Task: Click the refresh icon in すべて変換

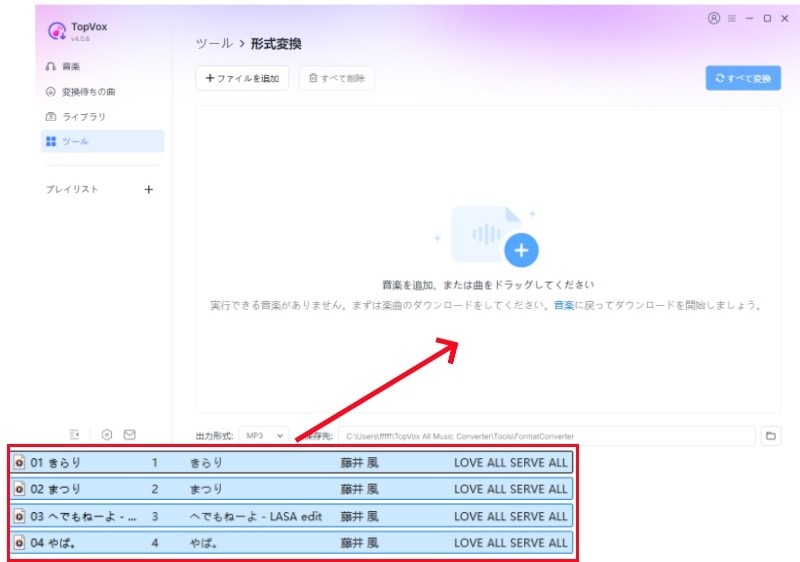Action: [x=720, y=78]
